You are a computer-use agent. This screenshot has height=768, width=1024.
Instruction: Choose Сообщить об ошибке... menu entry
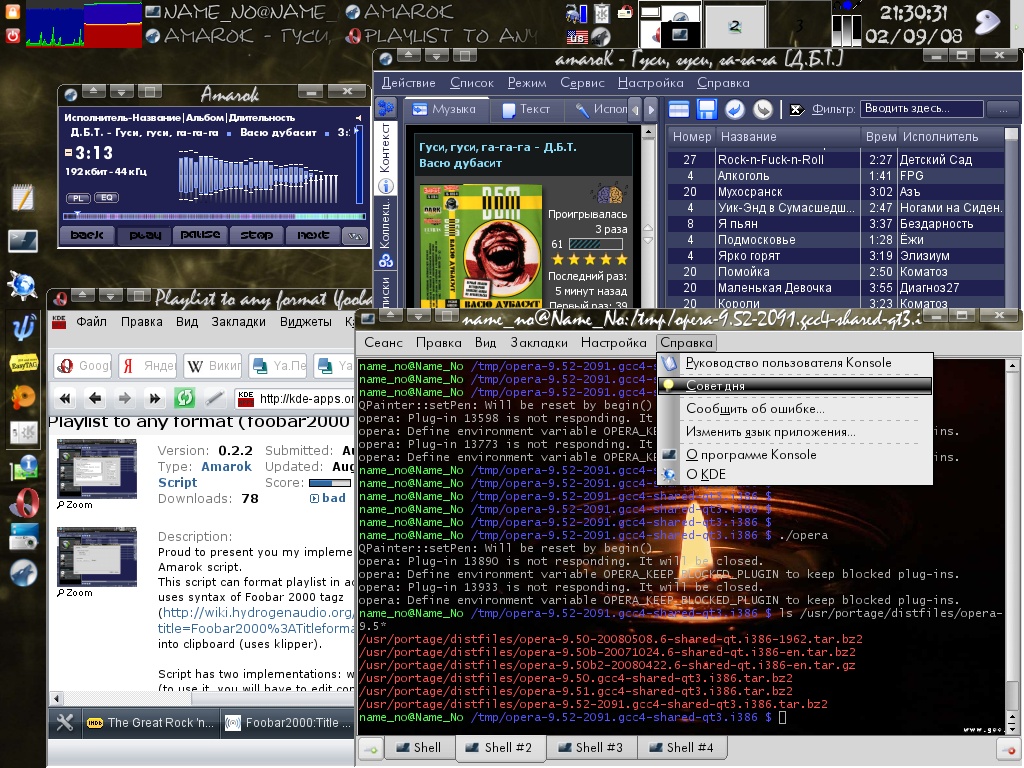[x=794, y=409]
